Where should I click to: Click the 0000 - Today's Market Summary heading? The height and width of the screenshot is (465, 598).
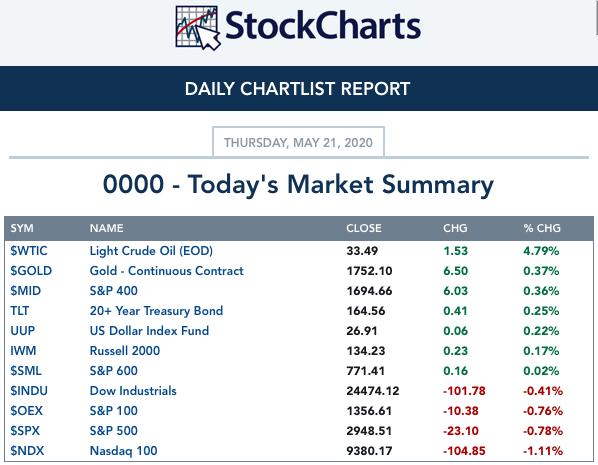click(x=298, y=185)
